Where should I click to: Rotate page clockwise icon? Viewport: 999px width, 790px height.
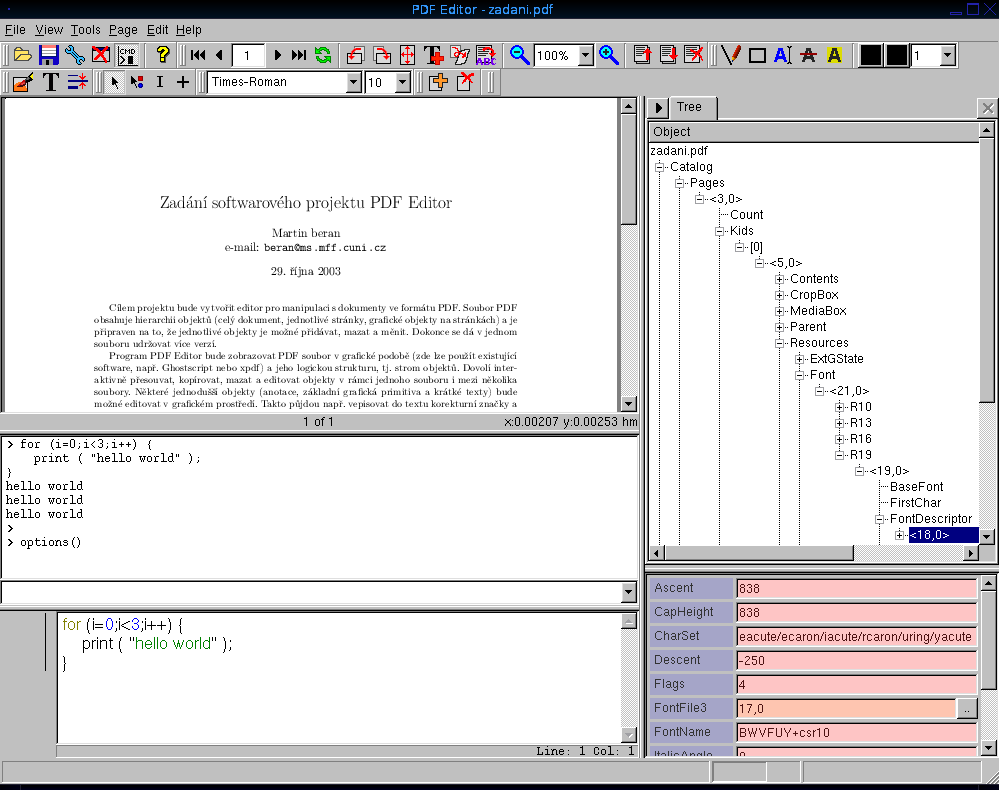(382, 55)
